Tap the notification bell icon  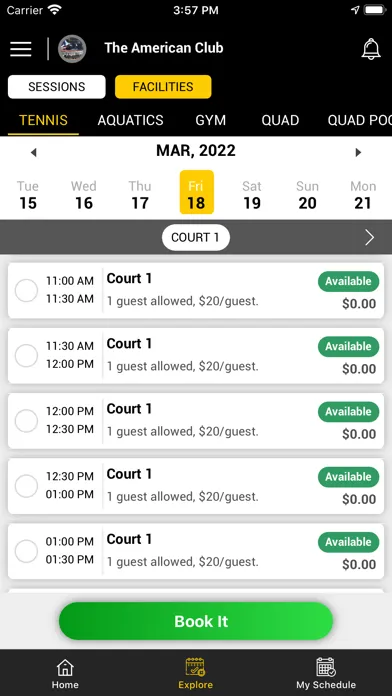pyautogui.click(x=371, y=49)
